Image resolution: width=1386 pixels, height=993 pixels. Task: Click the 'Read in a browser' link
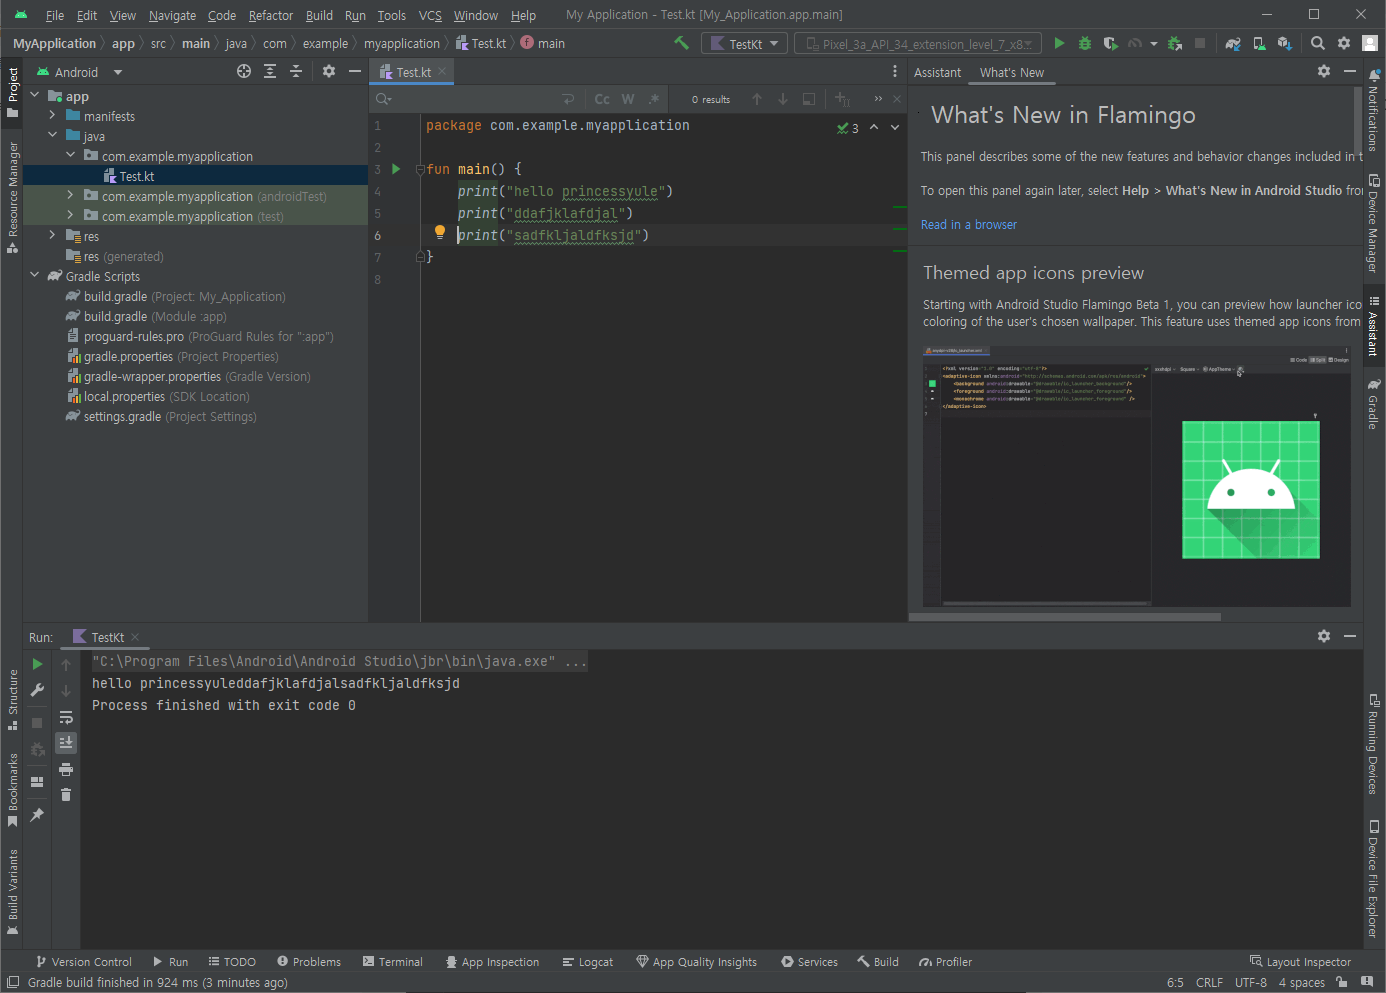(x=969, y=225)
